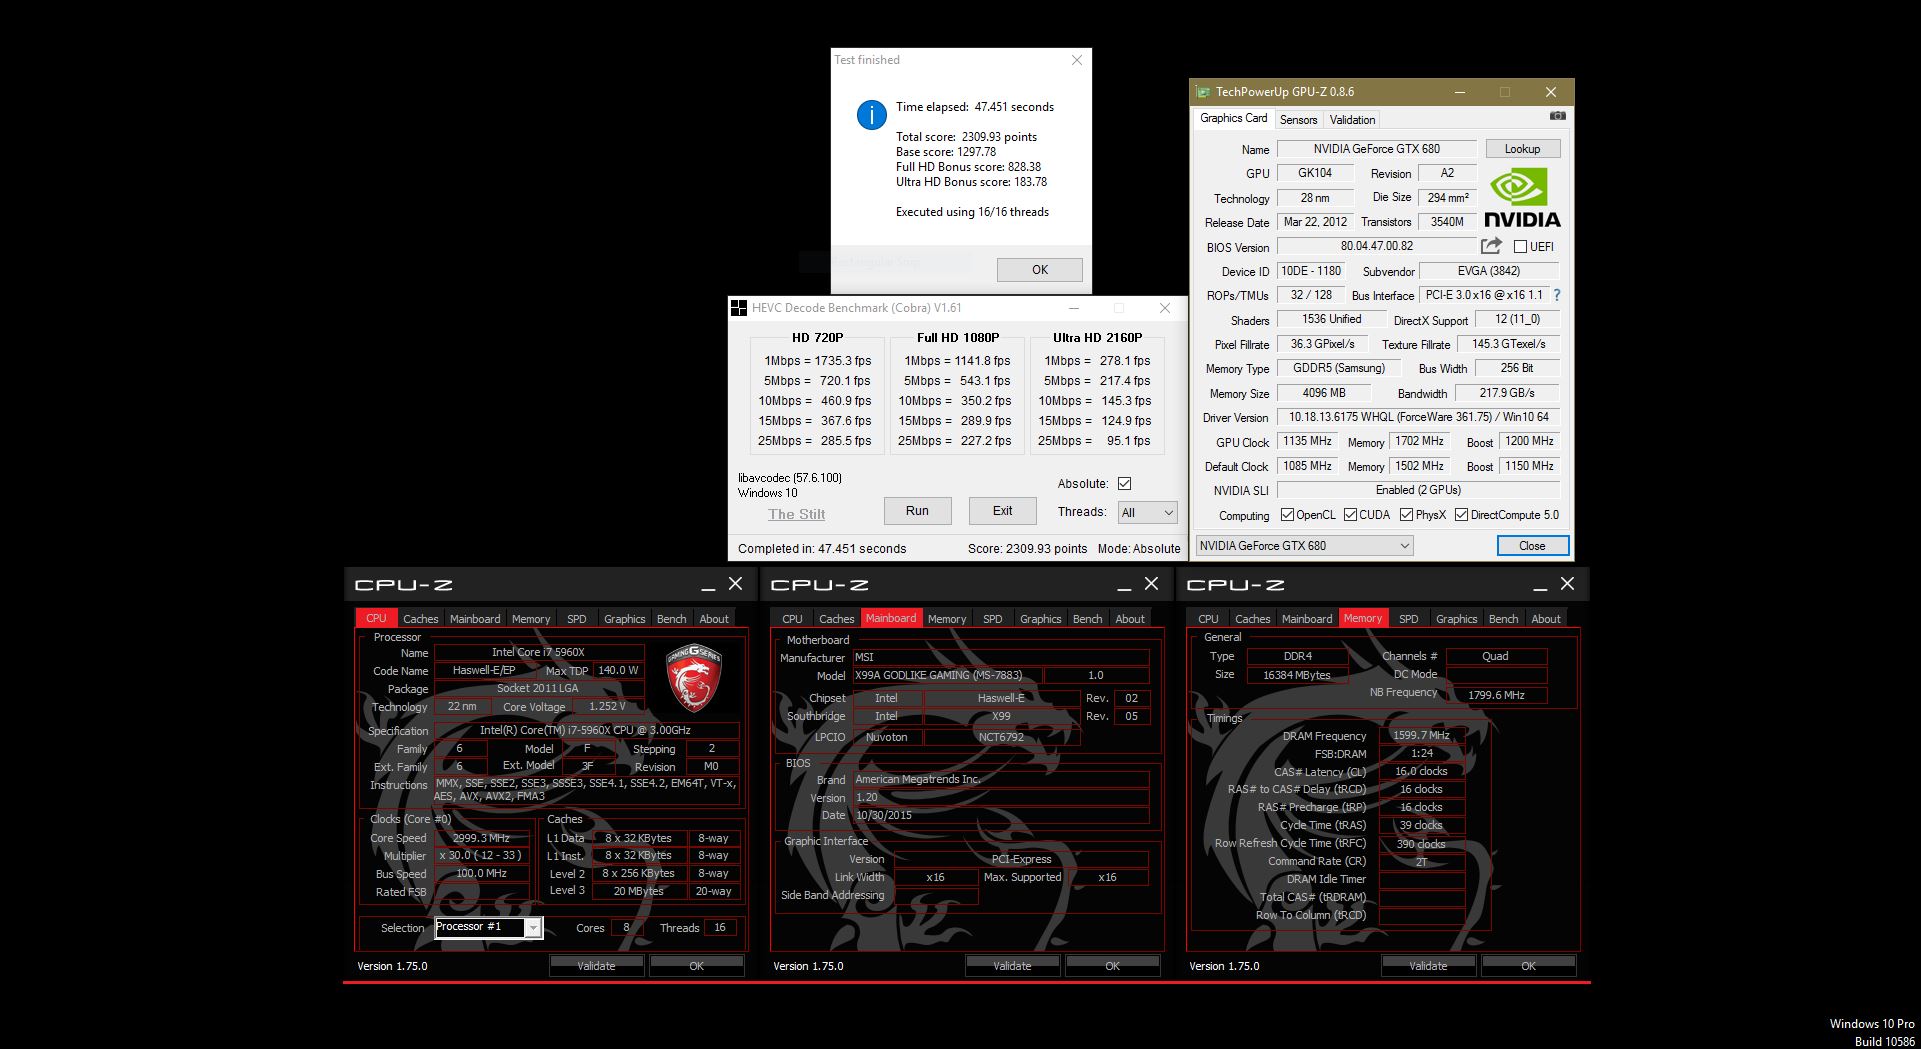Viewport: 1921px width, 1049px height.
Task: Click the Core Speed value 2999.3 MHz
Action: tap(481, 838)
